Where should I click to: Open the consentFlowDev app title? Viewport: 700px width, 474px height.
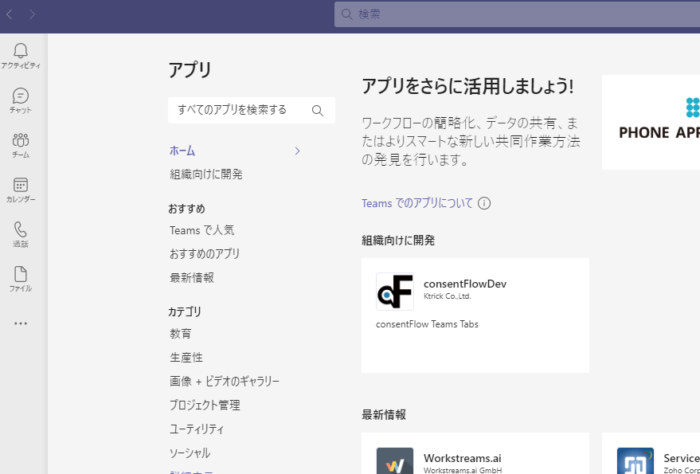(465, 284)
